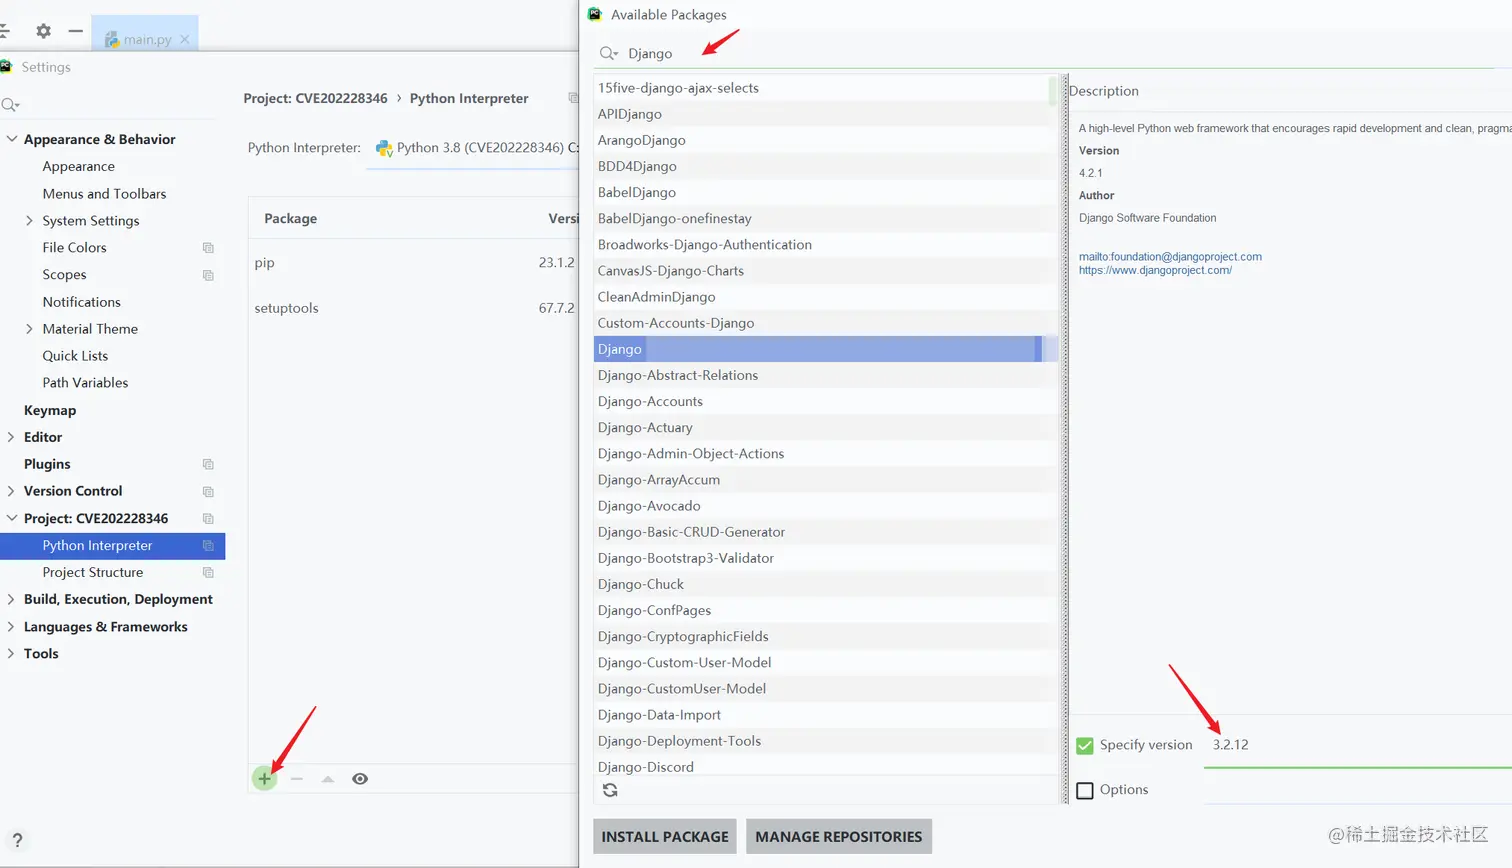Select the pip package row

(413, 263)
